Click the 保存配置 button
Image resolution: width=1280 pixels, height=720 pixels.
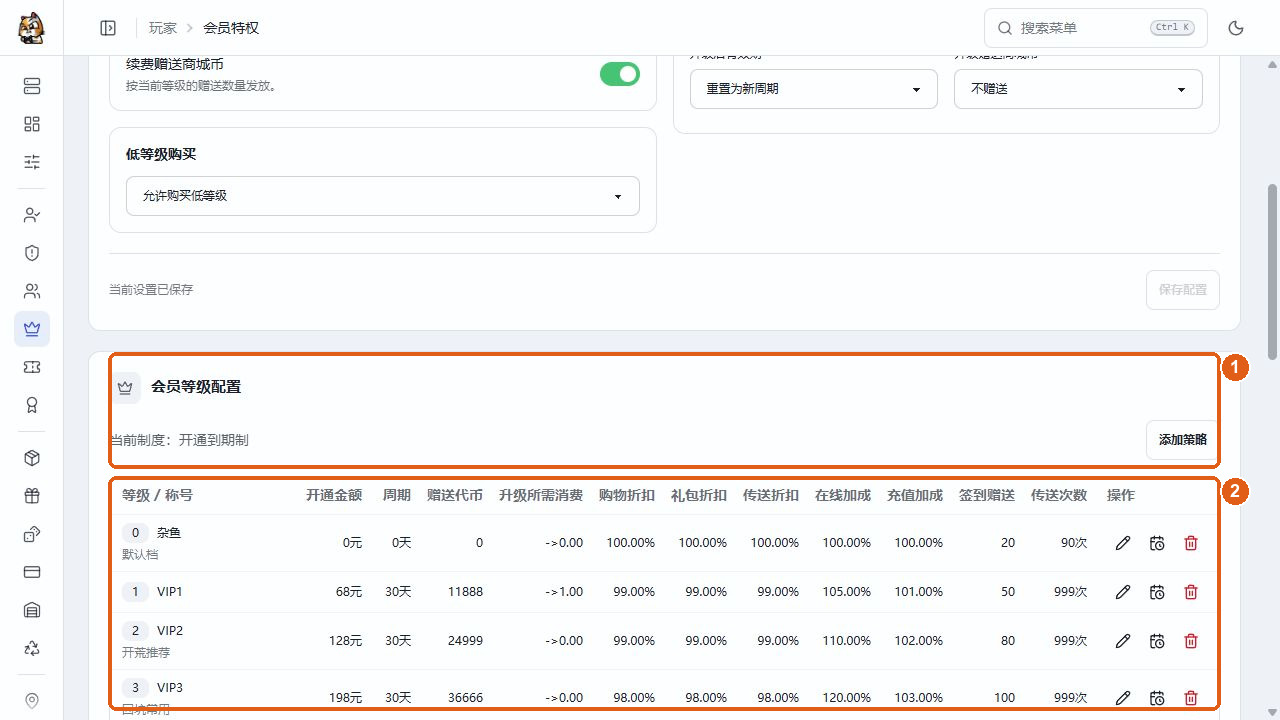pyautogui.click(x=1182, y=290)
